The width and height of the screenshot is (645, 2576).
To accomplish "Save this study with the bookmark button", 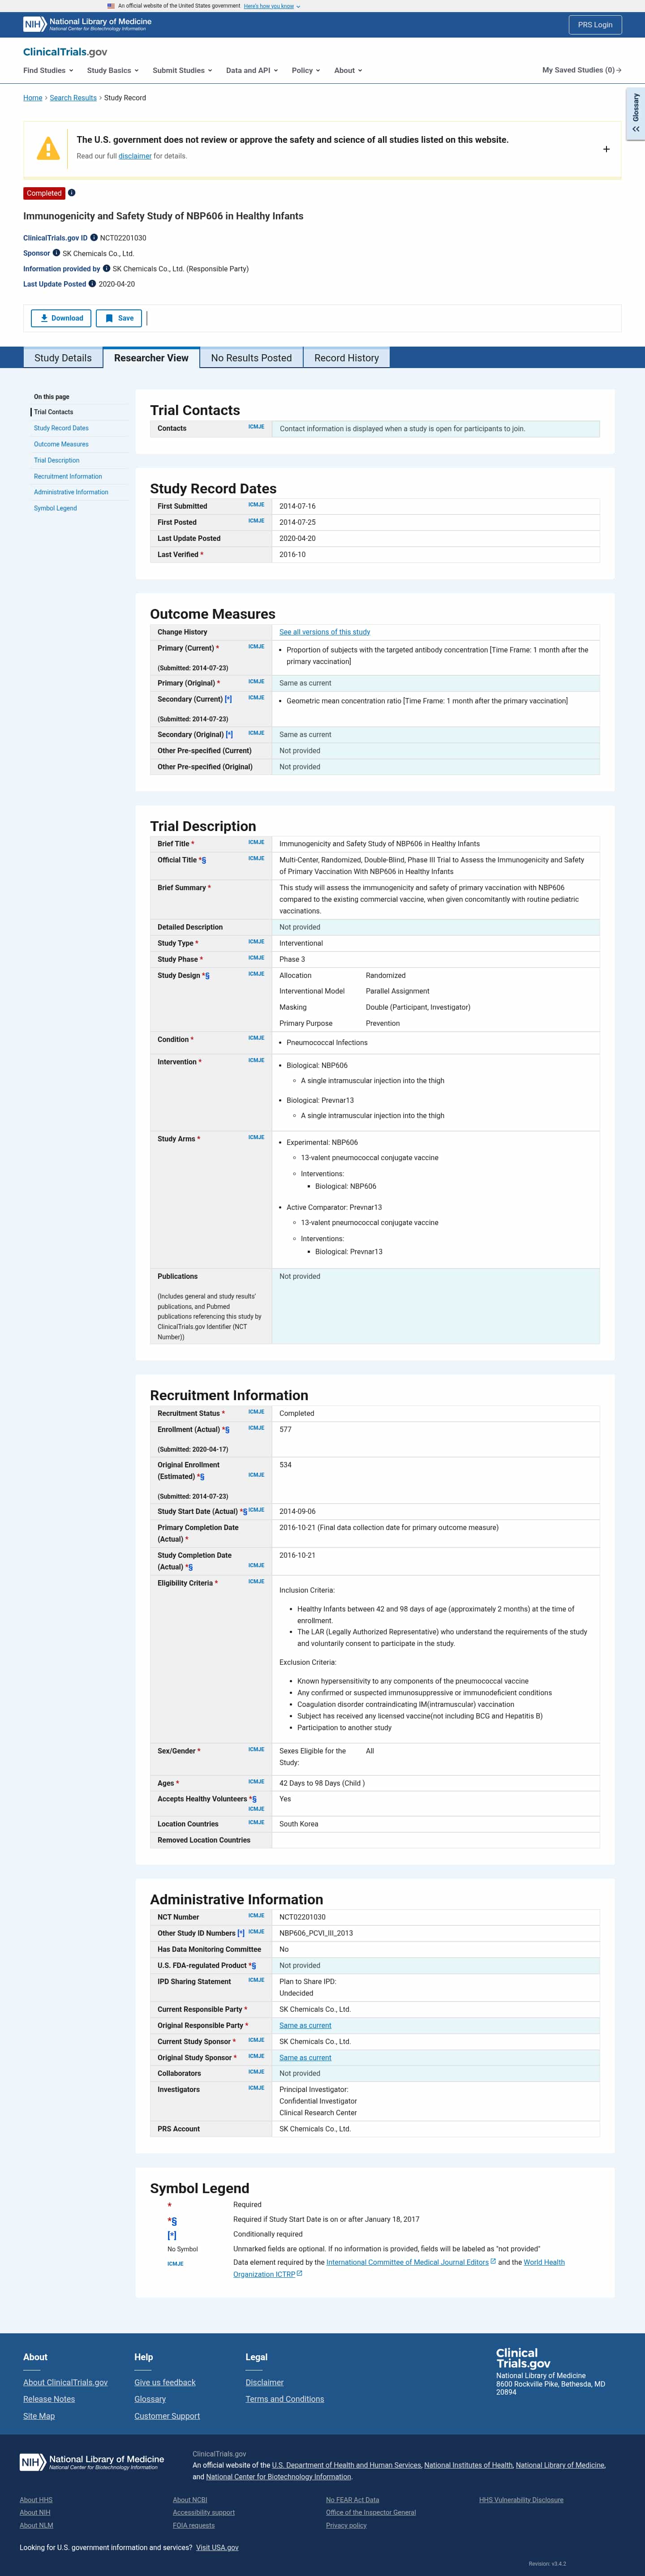I will click(x=119, y=318).
